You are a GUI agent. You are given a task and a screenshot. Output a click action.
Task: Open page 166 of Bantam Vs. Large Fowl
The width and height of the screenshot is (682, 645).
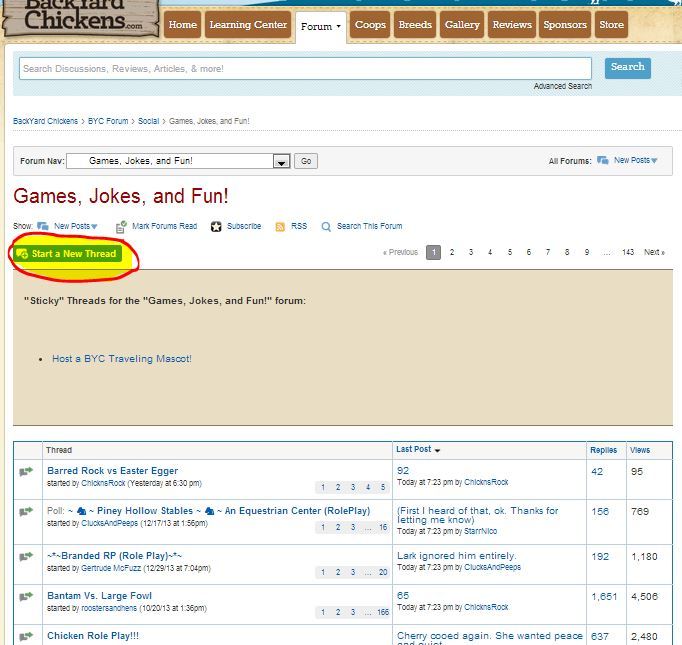(383, 612)
